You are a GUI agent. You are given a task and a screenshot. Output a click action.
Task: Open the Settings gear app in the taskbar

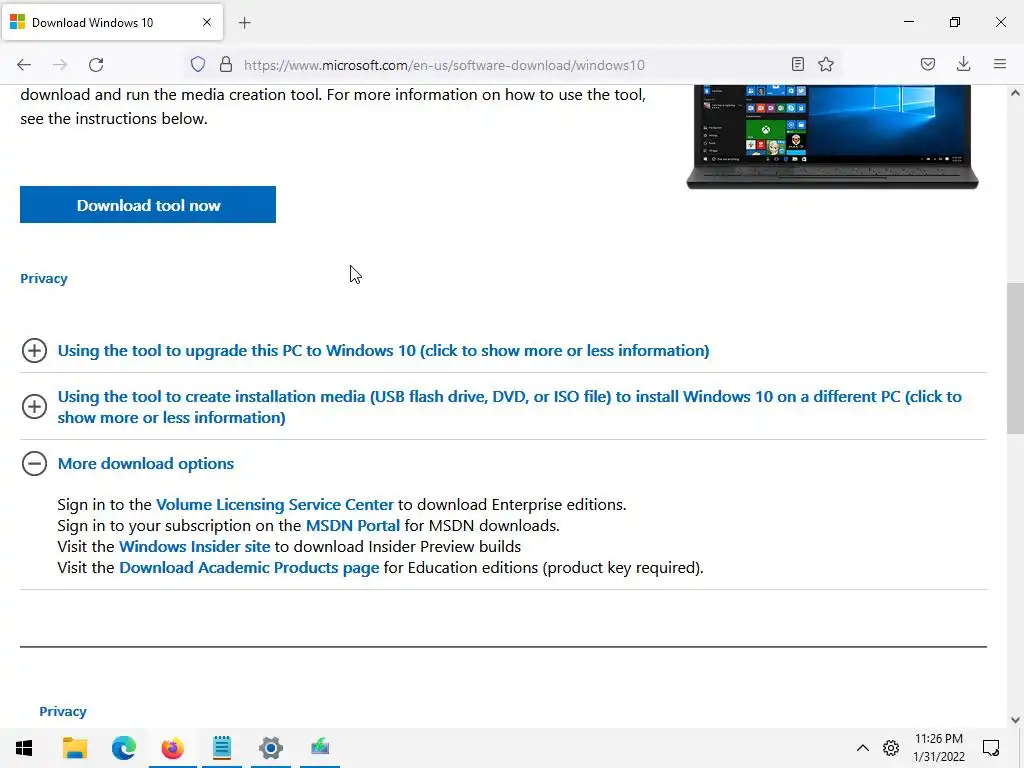point(271,748)
